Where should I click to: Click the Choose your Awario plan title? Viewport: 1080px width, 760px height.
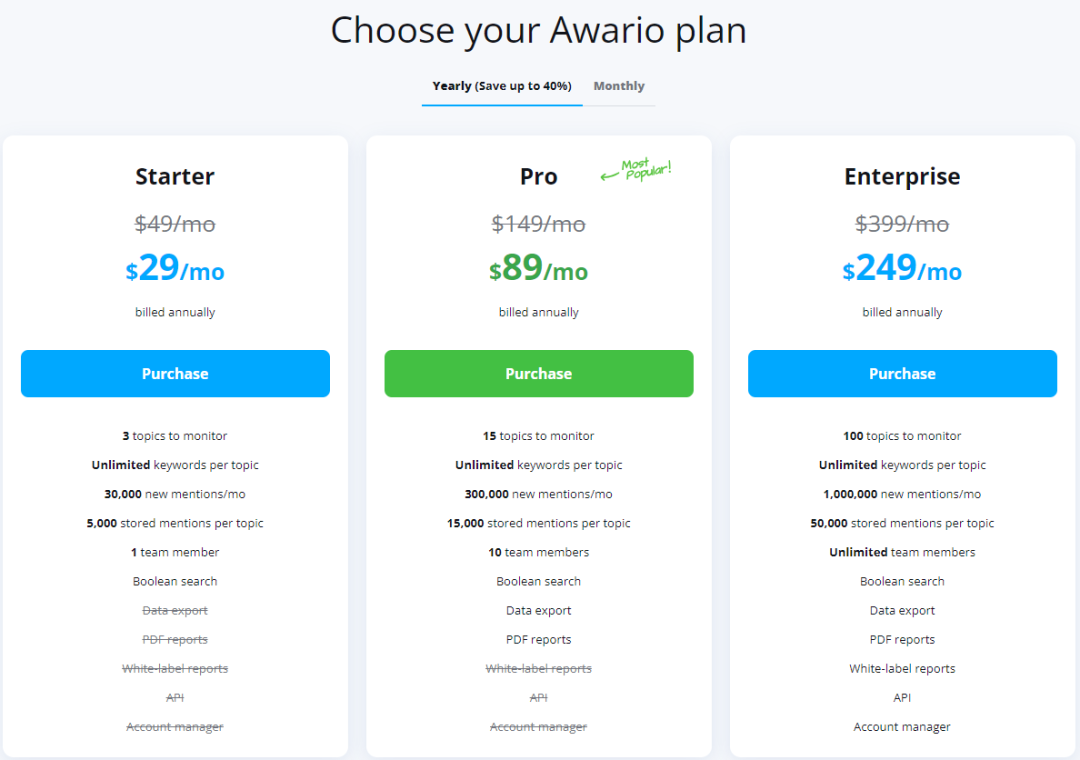coord(539,31)
